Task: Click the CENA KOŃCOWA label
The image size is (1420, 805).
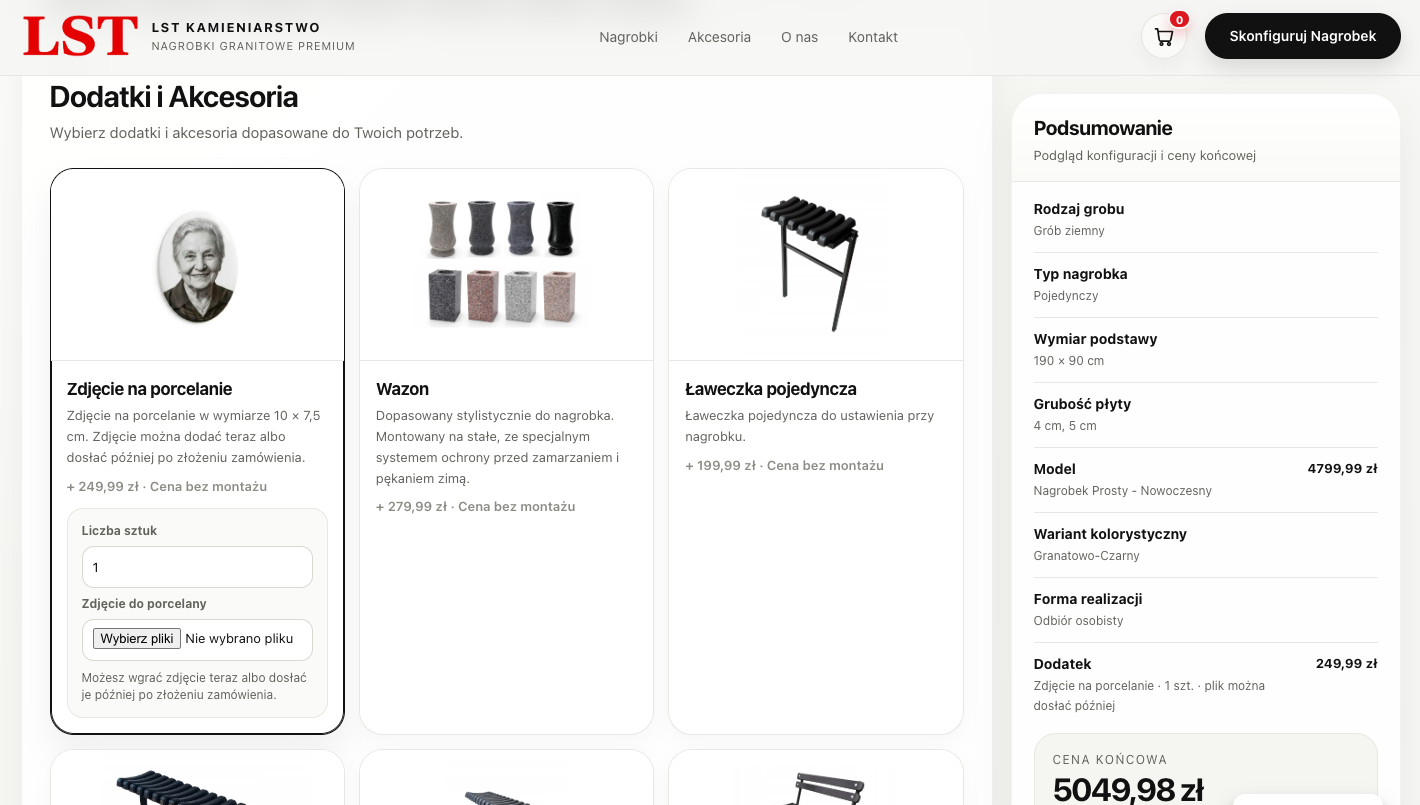Action: 1110,760
